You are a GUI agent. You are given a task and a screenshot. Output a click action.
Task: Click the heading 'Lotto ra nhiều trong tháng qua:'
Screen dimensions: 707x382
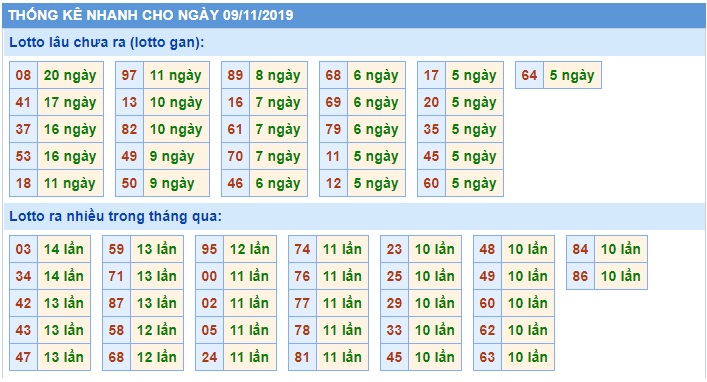[x=115, y=216]
